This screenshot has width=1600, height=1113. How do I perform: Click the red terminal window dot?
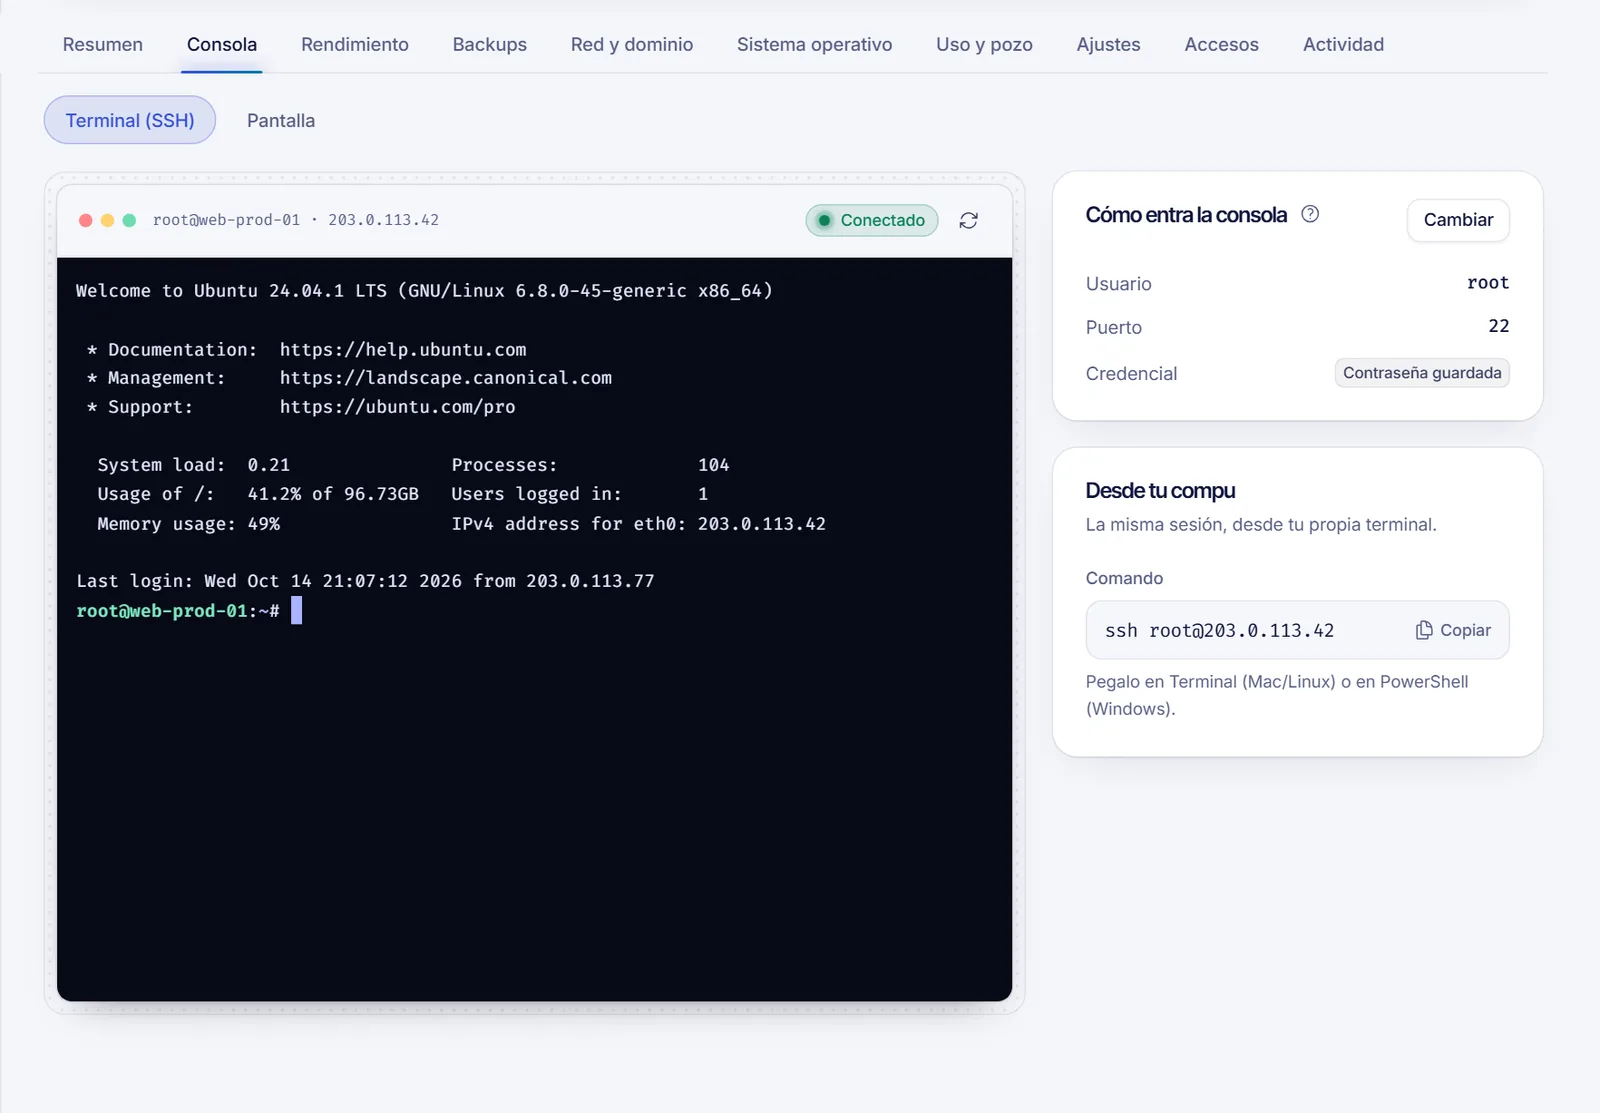pyautogui.click(x=86, y=220)
